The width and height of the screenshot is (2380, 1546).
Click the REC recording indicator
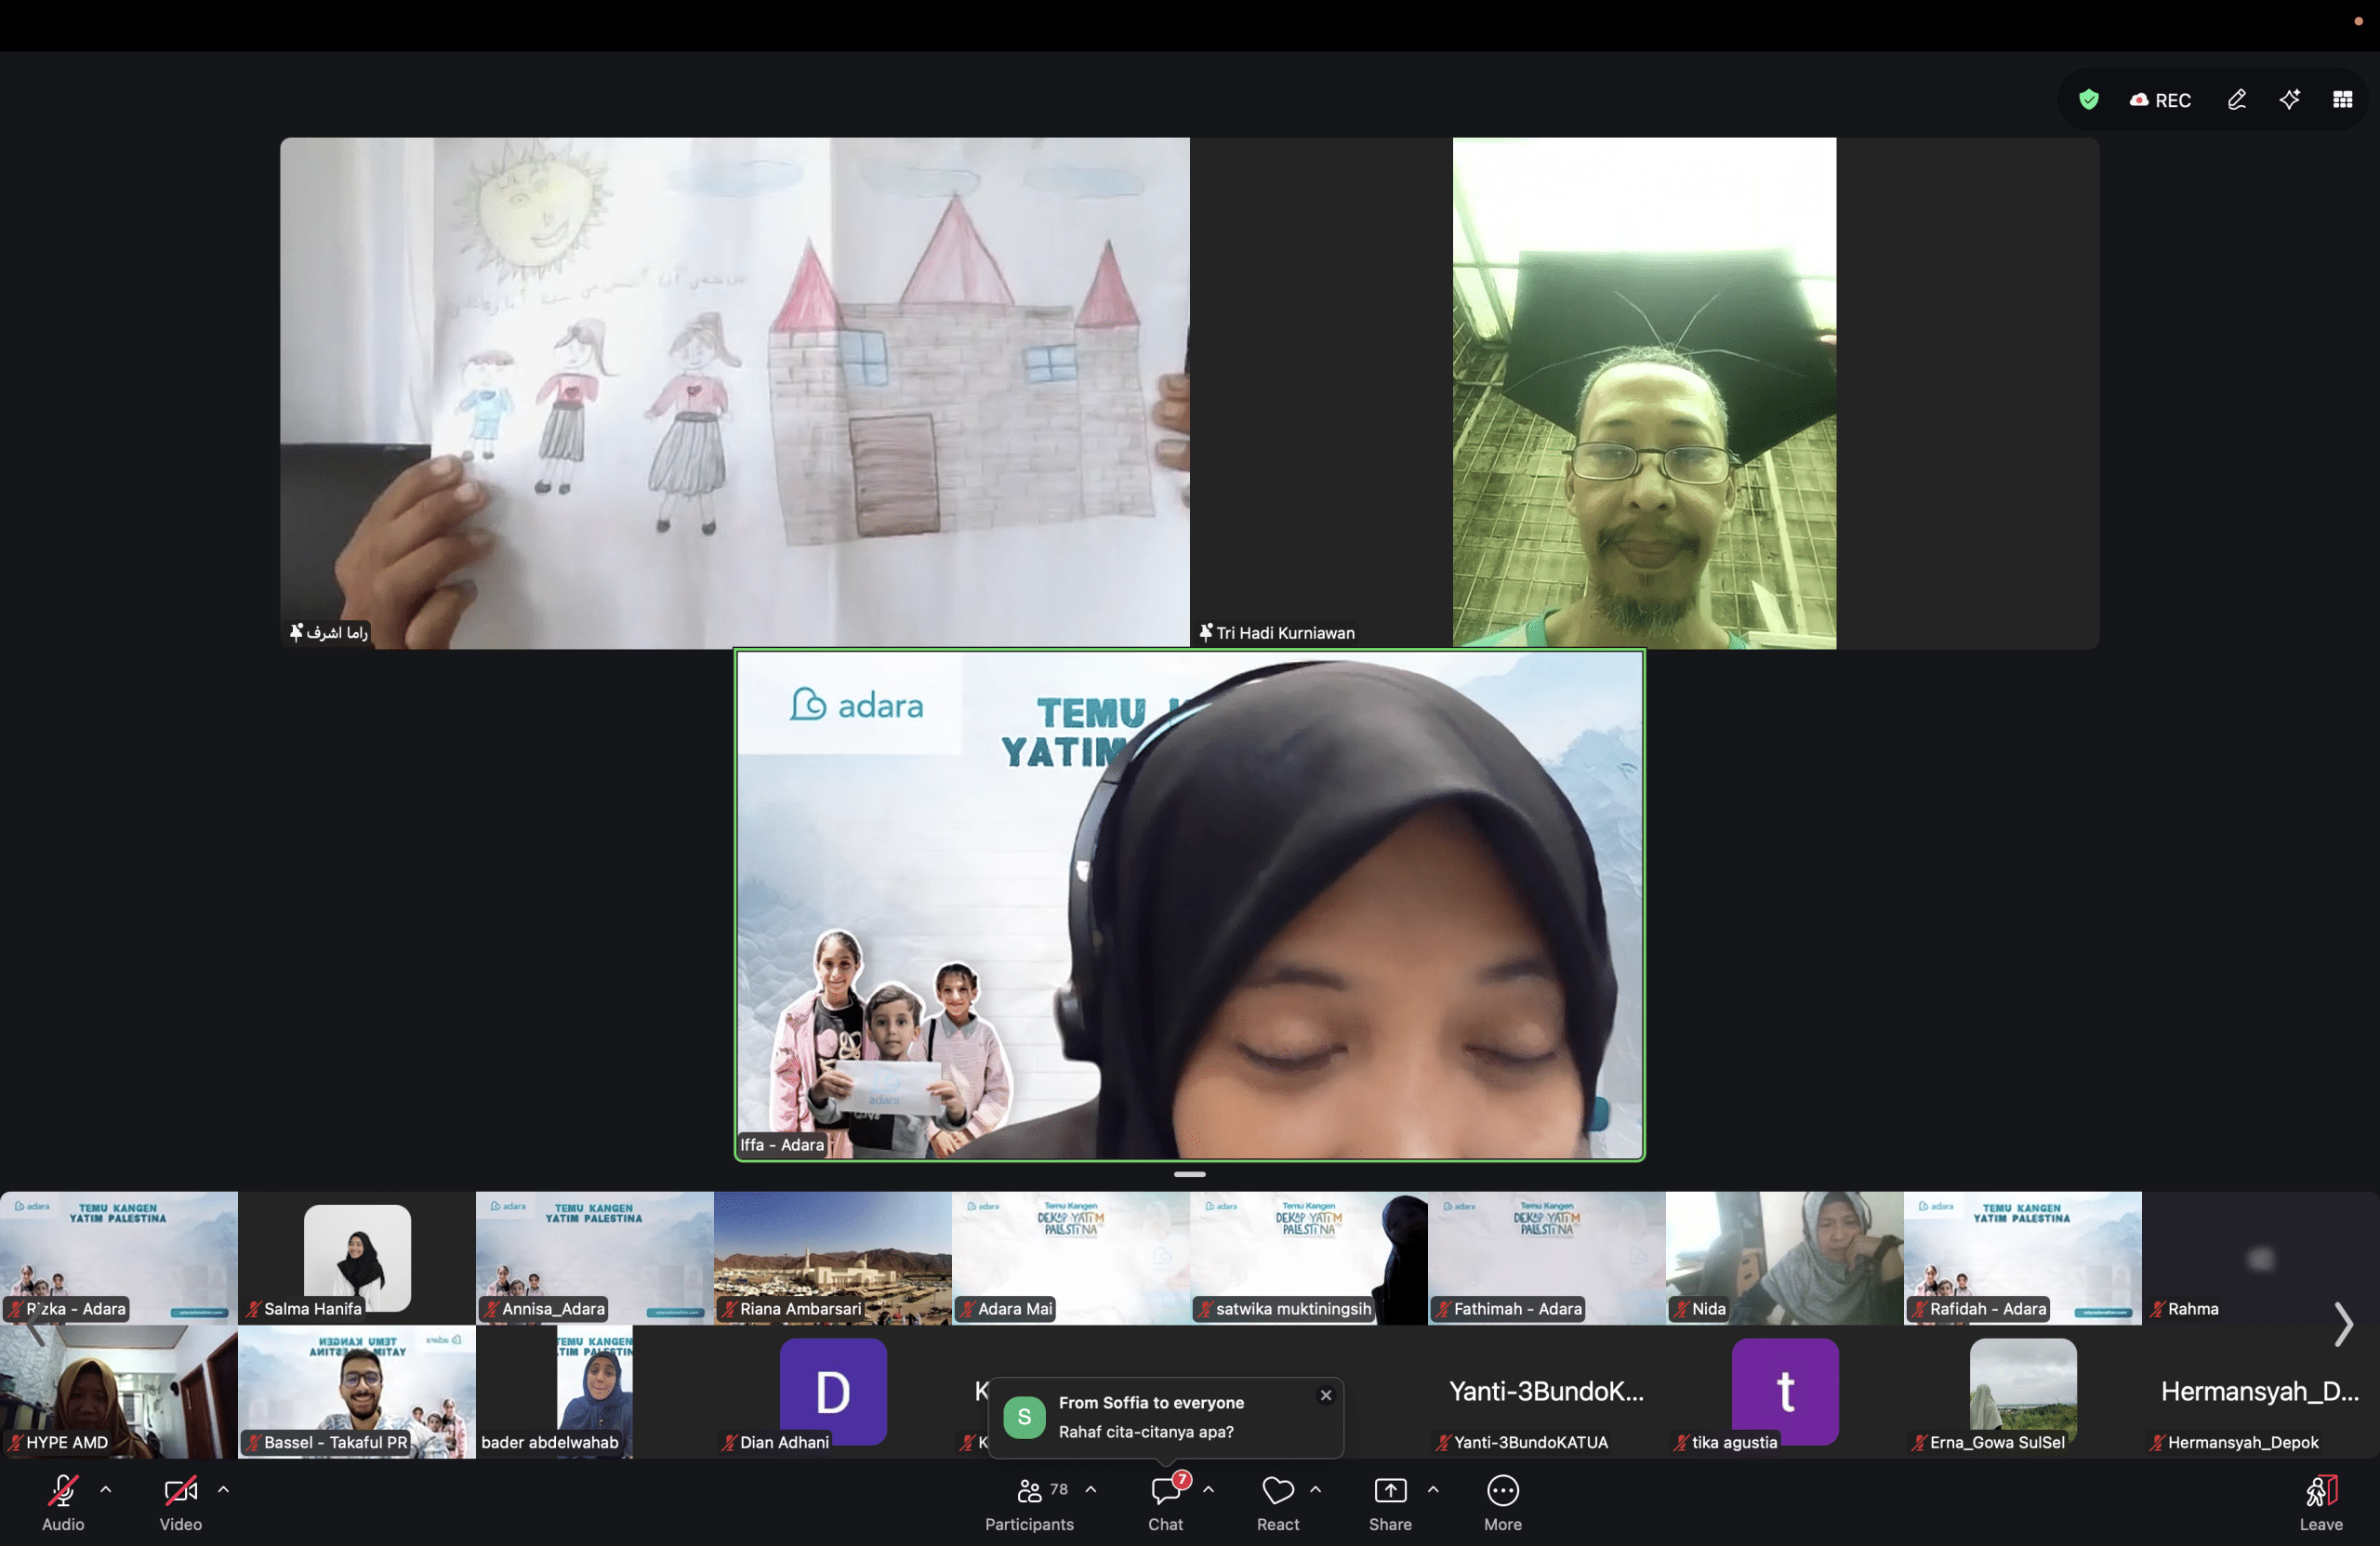[2161, 100]
